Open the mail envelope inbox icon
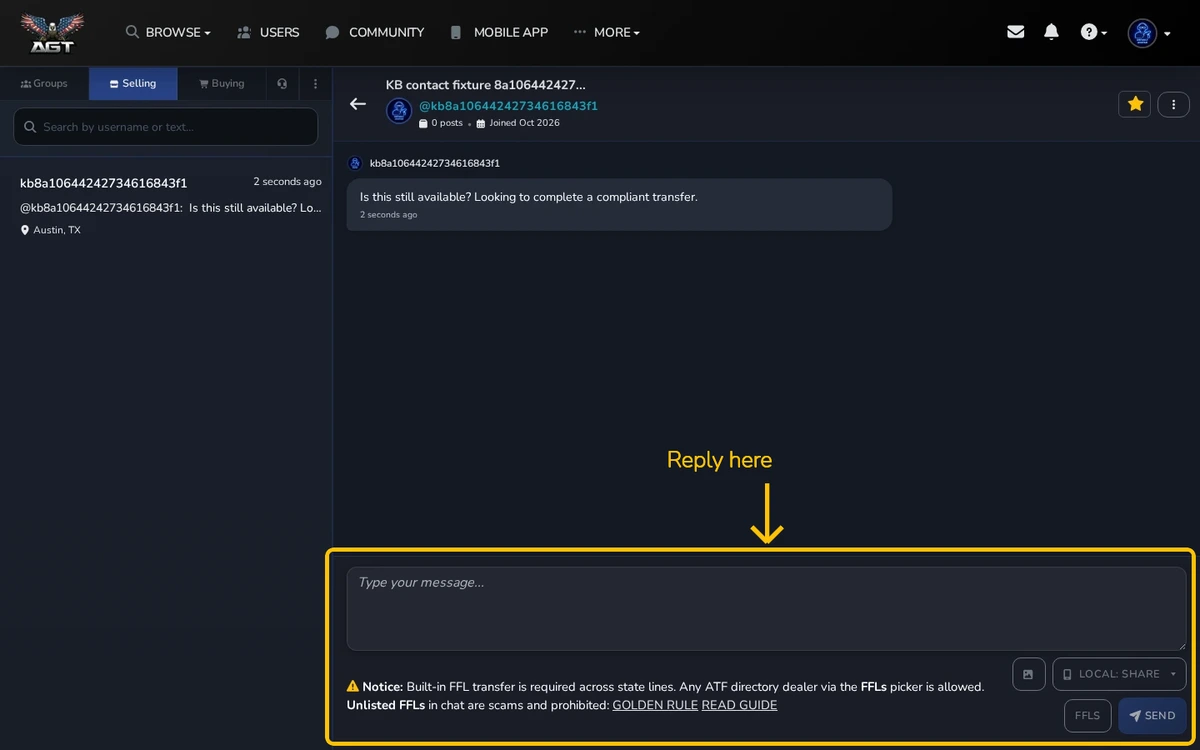The image size is (1200, 750). 1016,32
